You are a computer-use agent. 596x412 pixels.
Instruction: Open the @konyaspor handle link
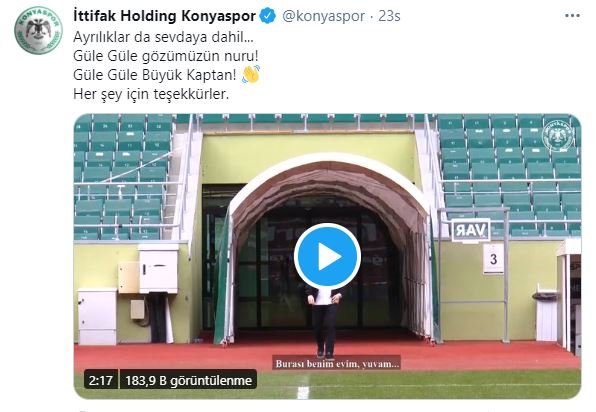click(x=323, y=16)
